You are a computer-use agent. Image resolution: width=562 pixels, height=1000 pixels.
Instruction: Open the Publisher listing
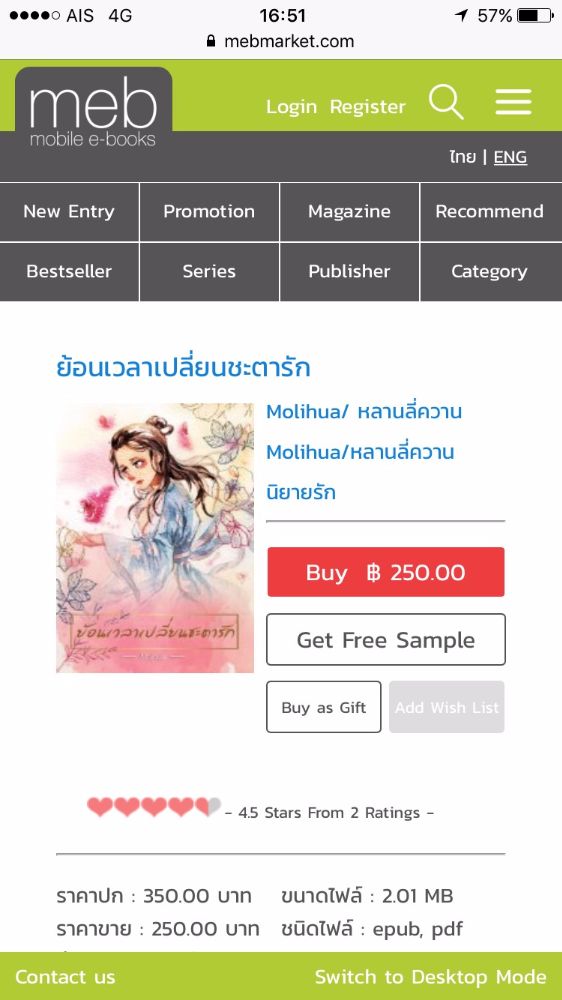(x=350, y=272)
